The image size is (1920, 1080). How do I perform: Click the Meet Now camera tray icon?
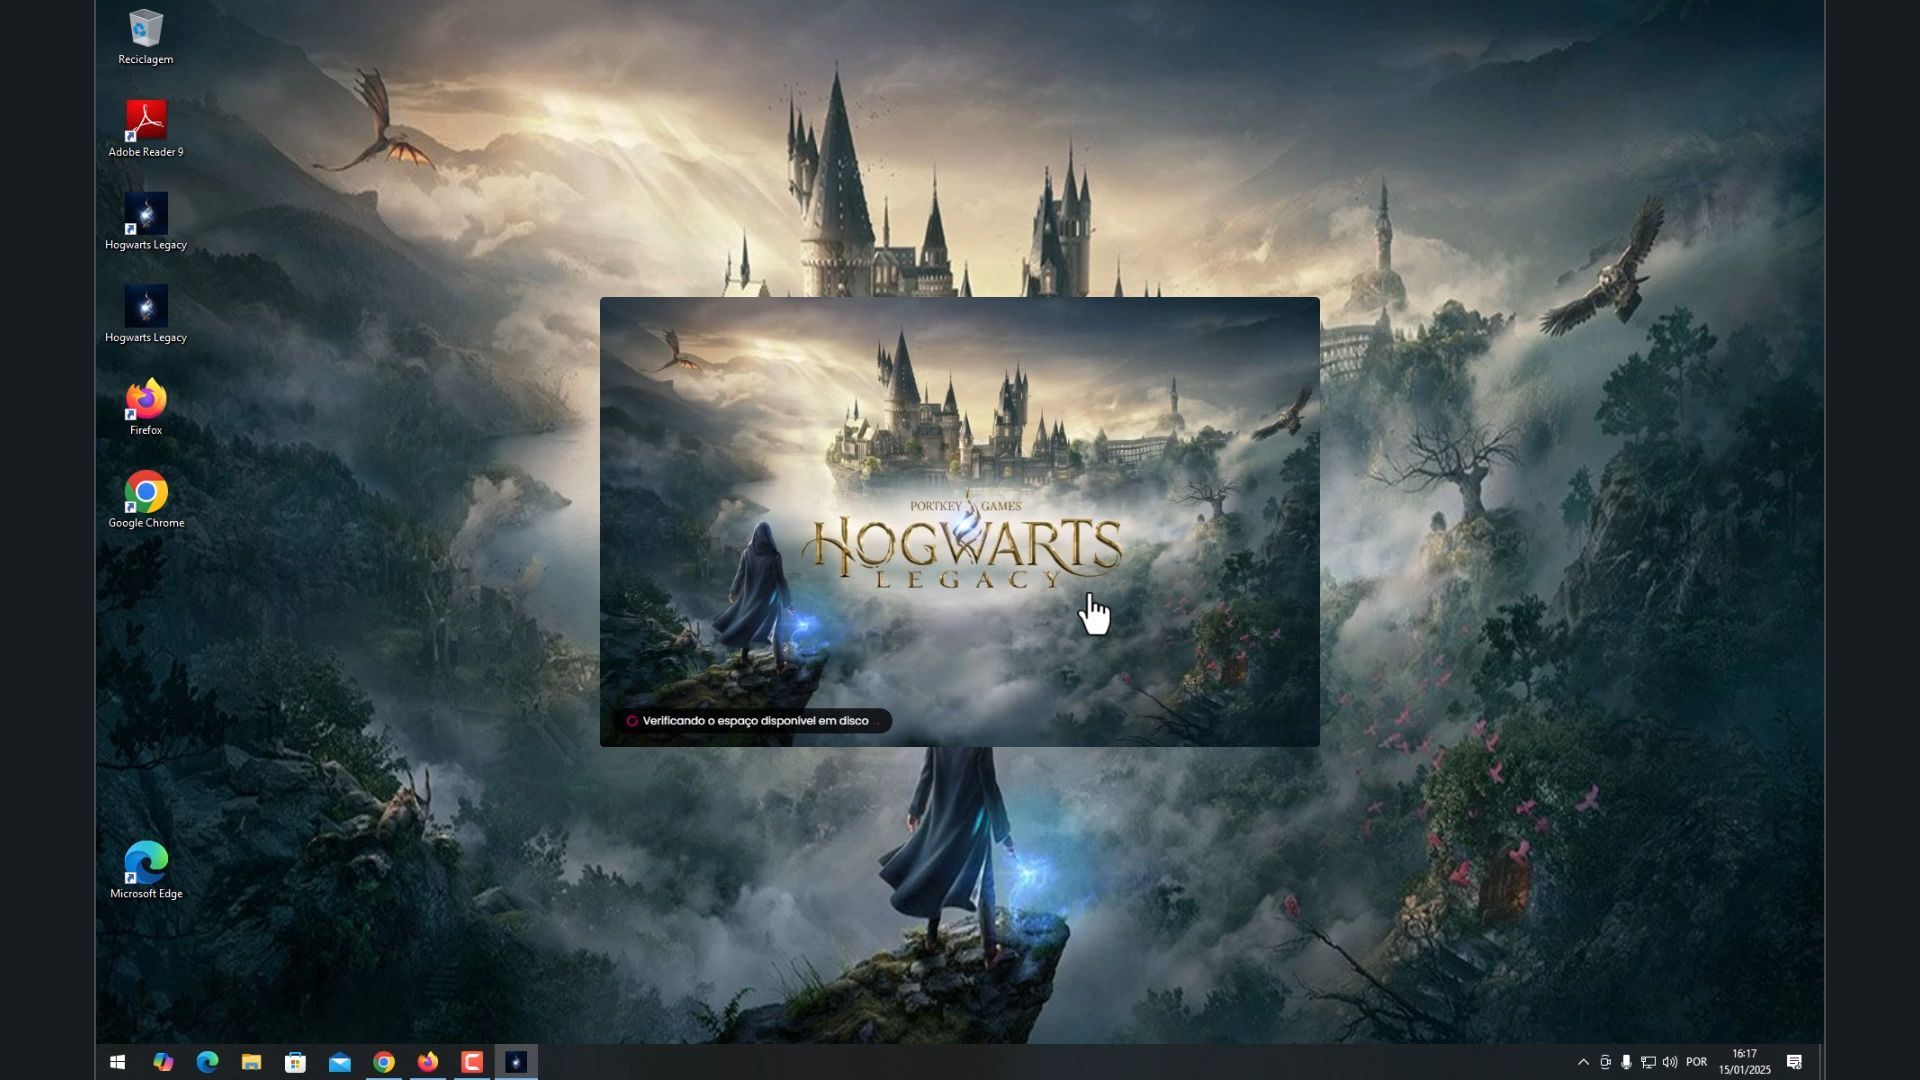click(1605, 1062)
